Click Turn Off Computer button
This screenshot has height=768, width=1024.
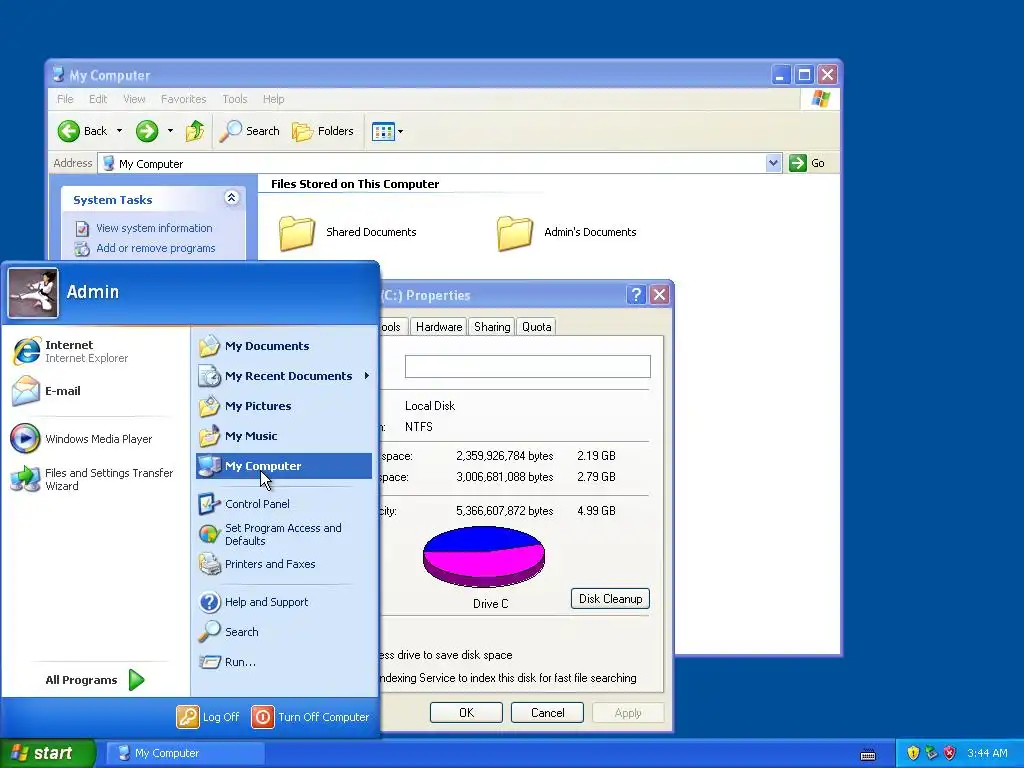coord(311,717)
